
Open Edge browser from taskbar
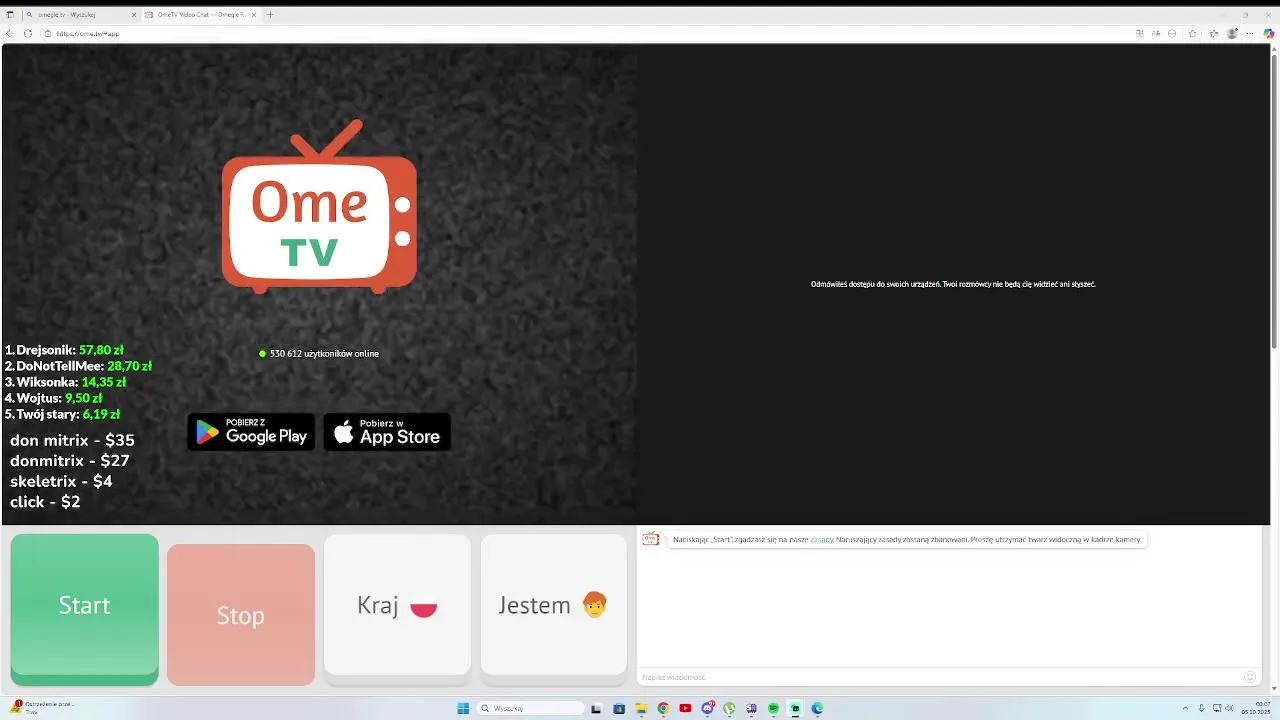[817, 708]
